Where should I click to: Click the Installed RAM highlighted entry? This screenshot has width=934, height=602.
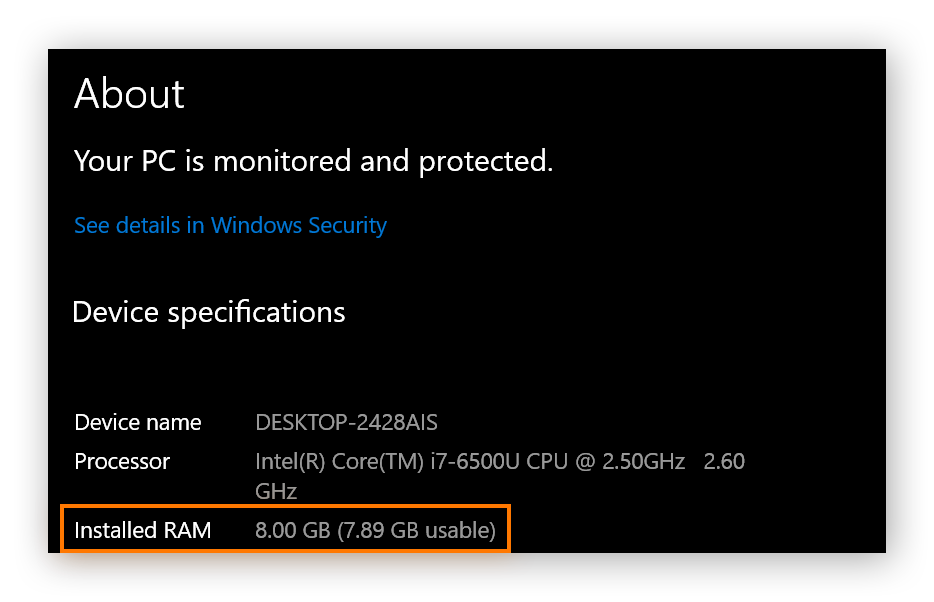pos(285,530)
